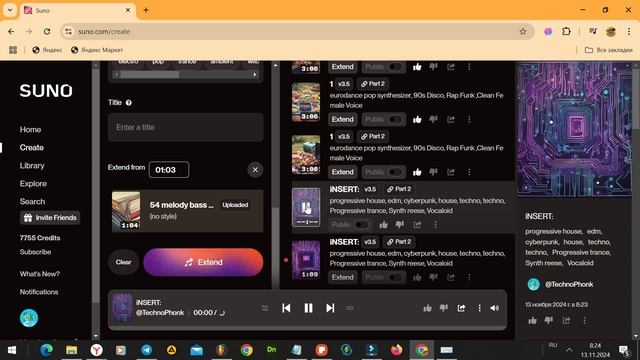The width and height of the screenshot is (640, 360).
Task: Click the Title help question icon
Action: point(129,103)
